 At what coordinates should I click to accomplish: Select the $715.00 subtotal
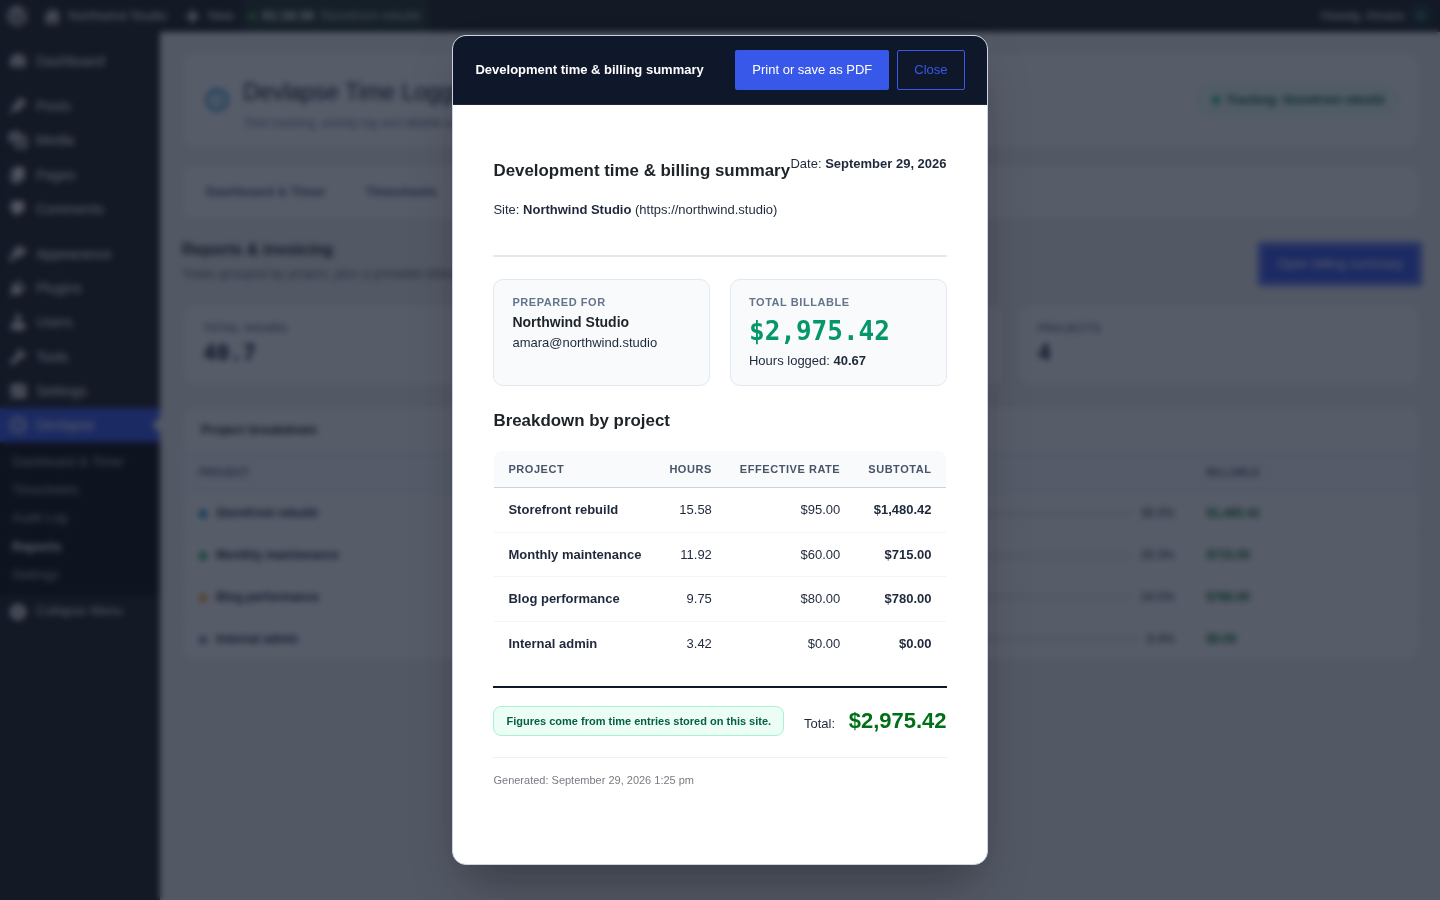(908, 555)
